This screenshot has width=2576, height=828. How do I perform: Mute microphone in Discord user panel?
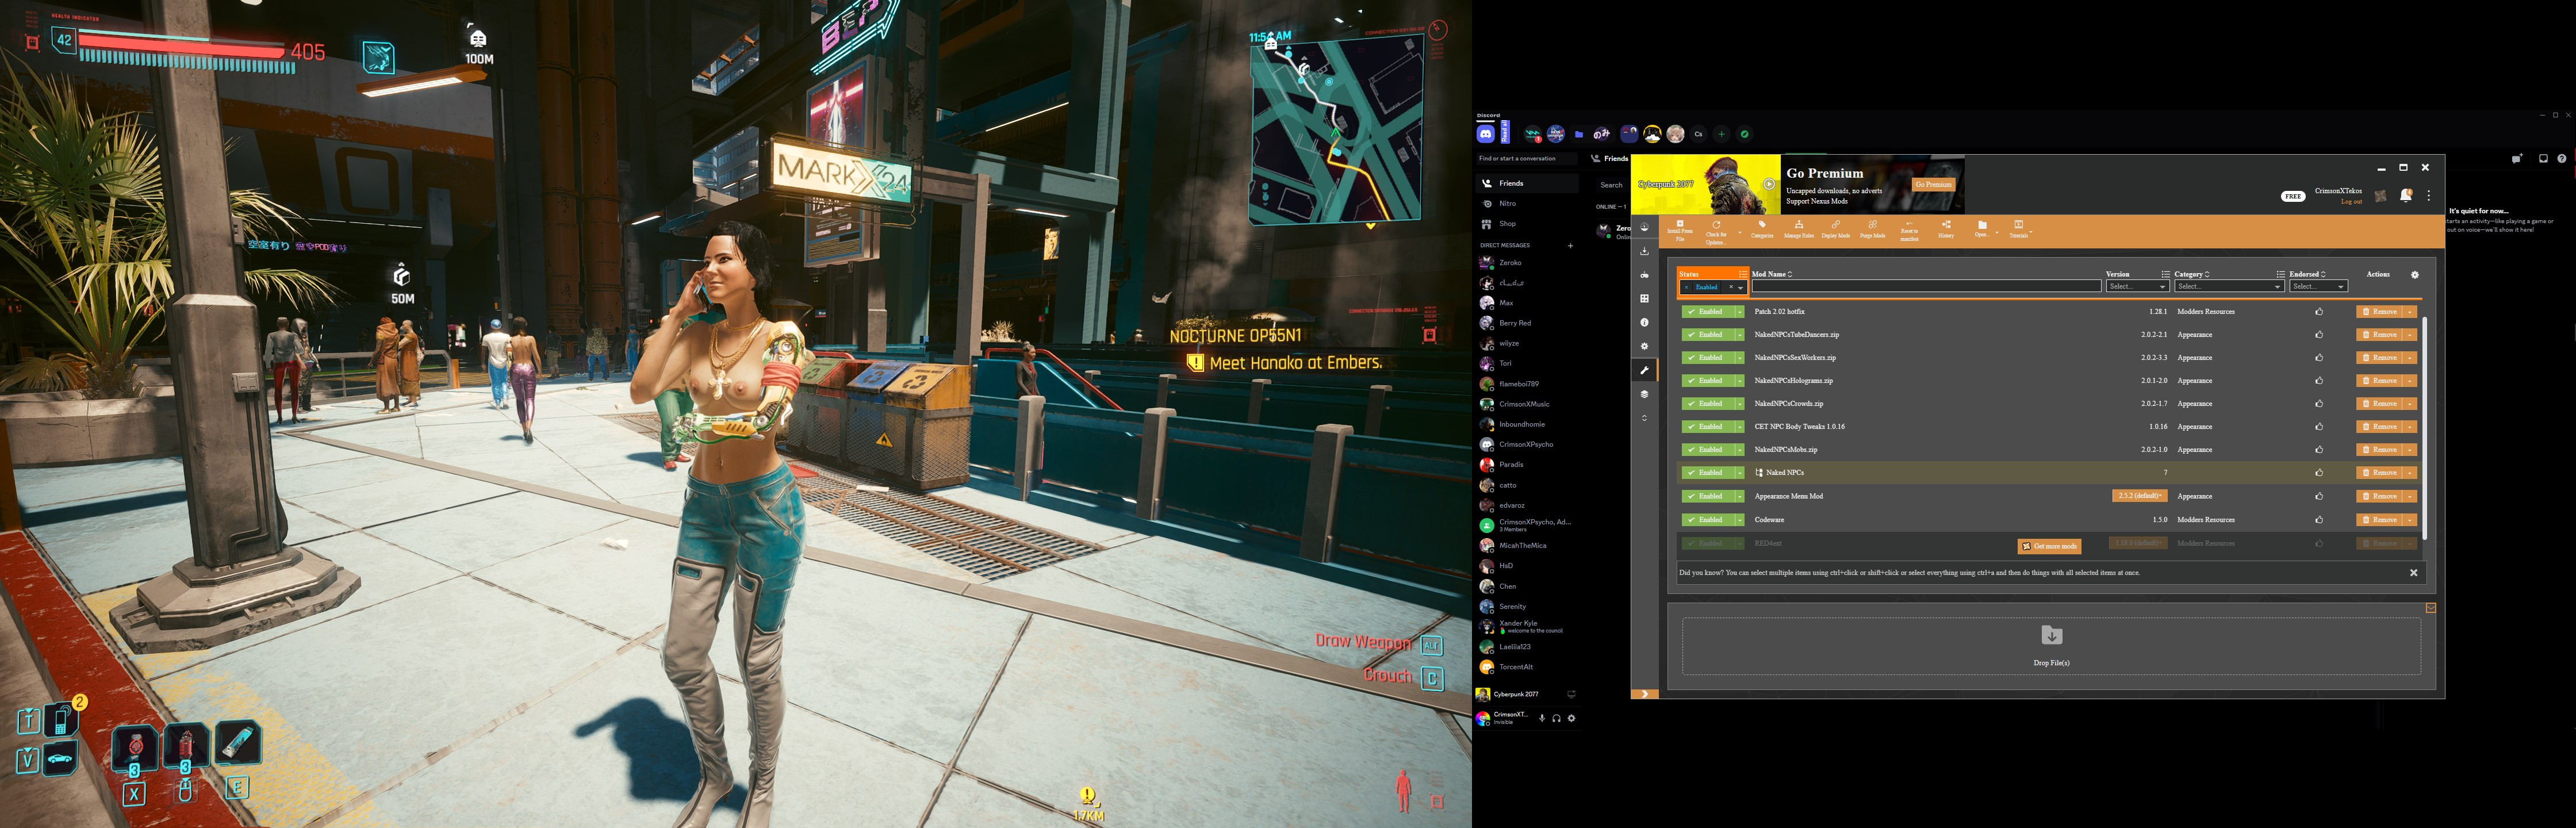(1542, 718)
